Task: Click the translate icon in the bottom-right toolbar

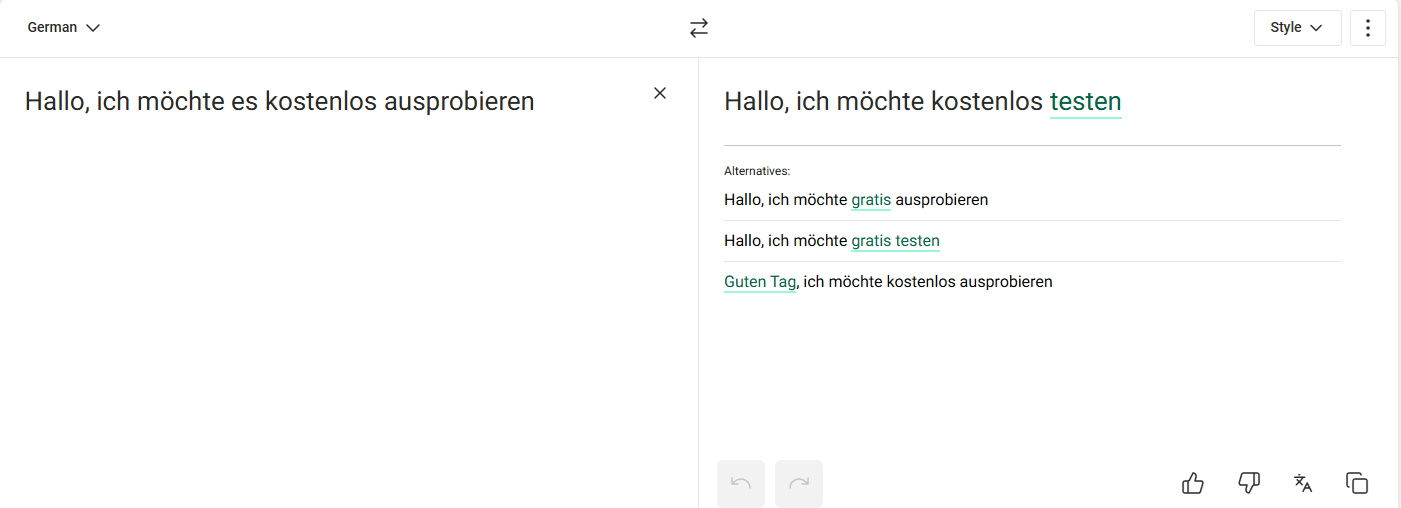Action: 1303,484
